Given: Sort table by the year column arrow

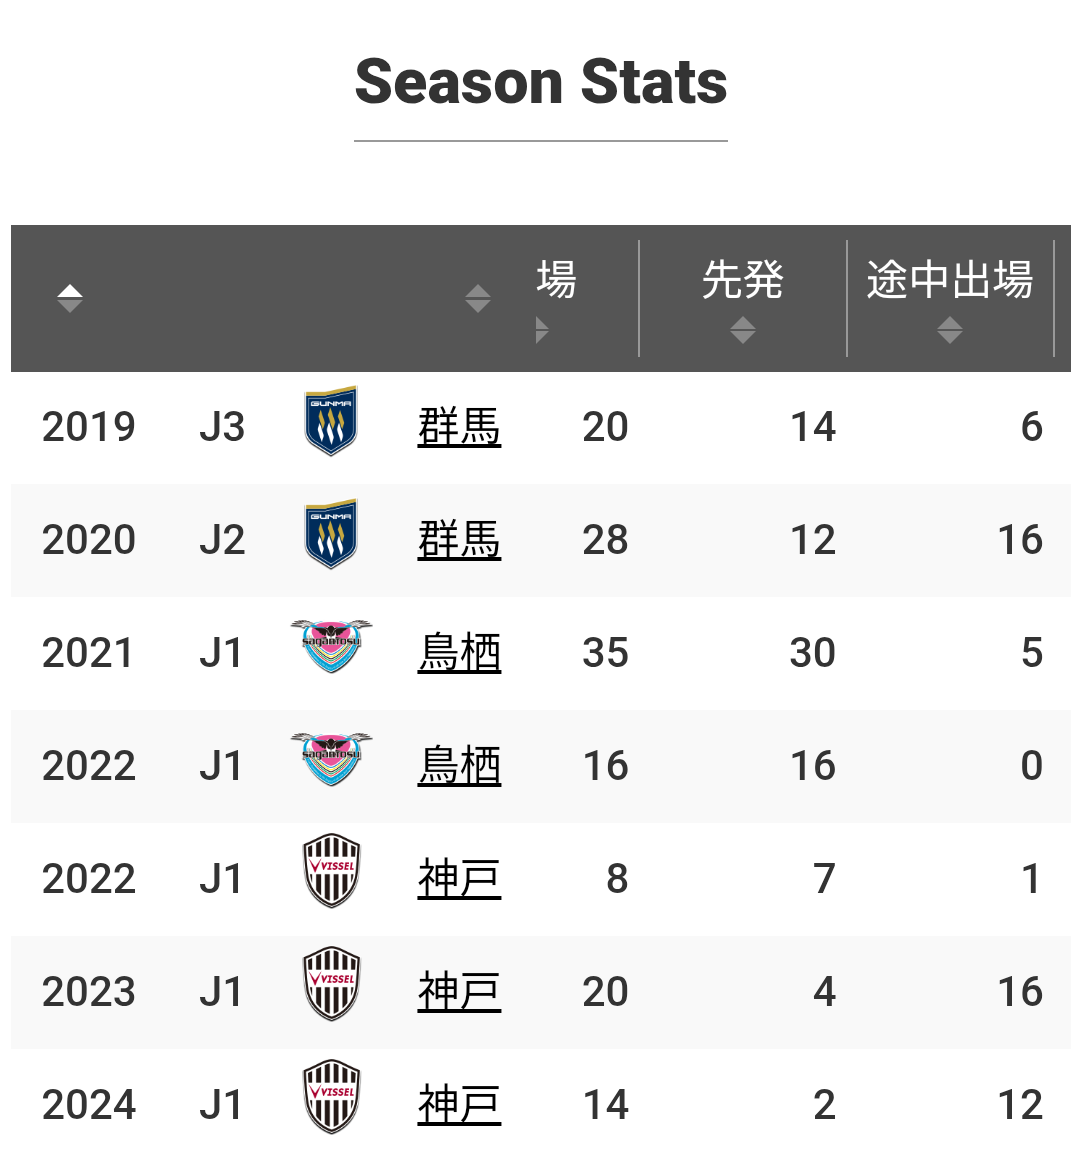Looking at the screenshot, I should point(69,298).
